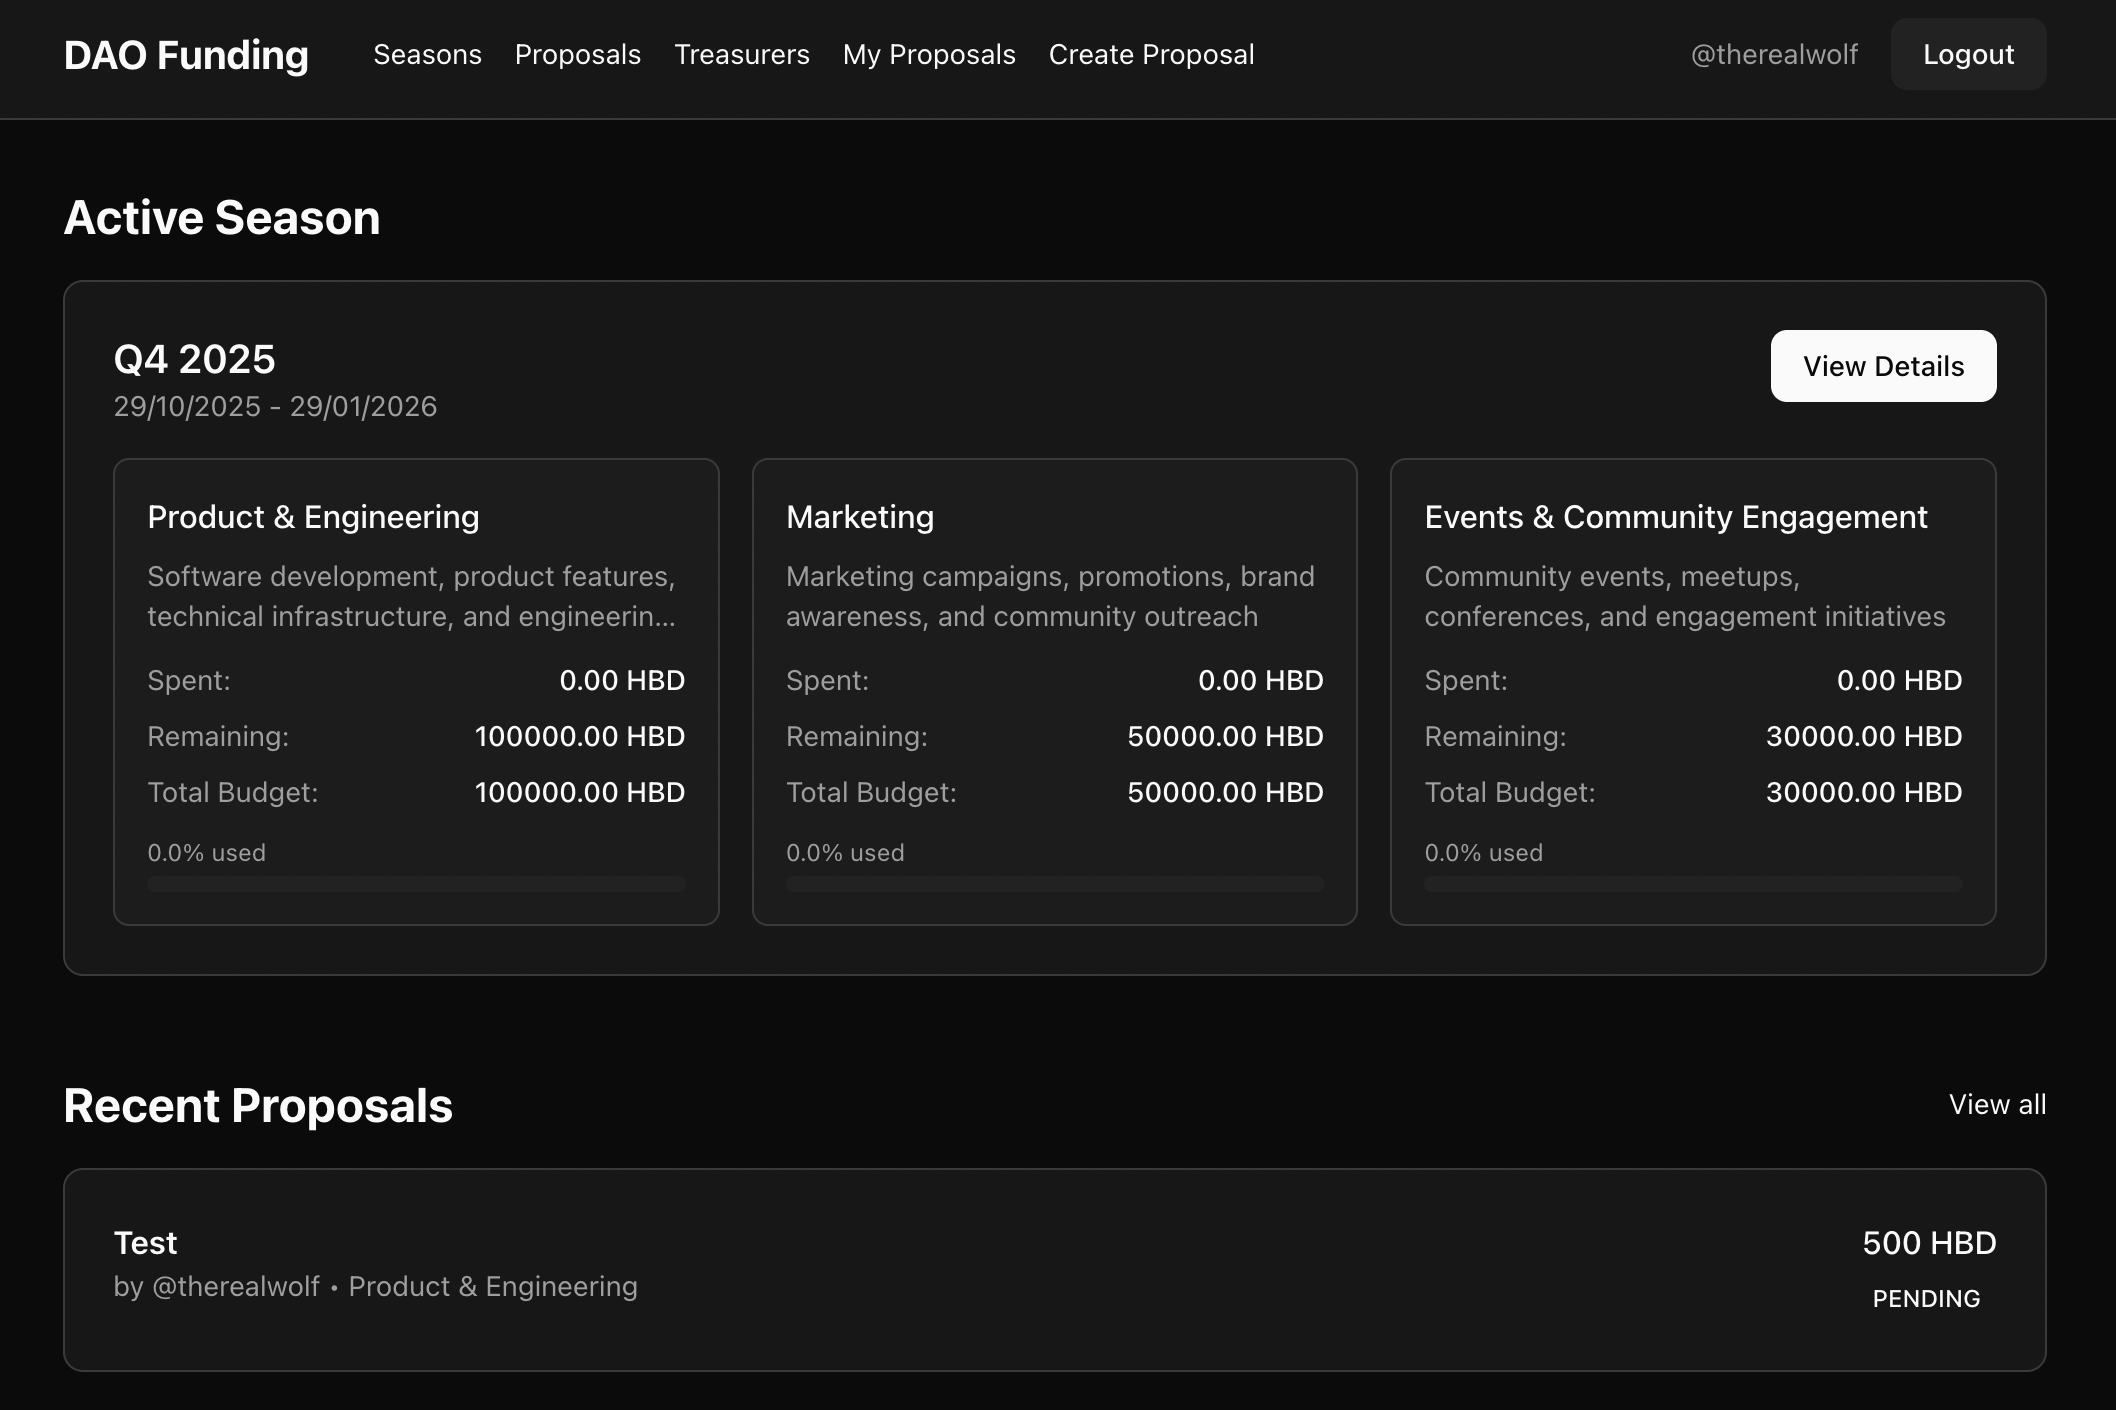Select the Marketing budget card
The height and width of the screenshot is (1410, 2116).
(x=1054, y=691)
